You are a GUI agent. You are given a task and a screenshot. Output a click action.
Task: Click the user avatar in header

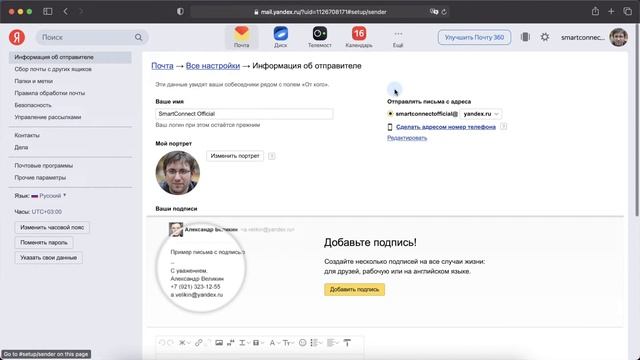coord(618,37)
